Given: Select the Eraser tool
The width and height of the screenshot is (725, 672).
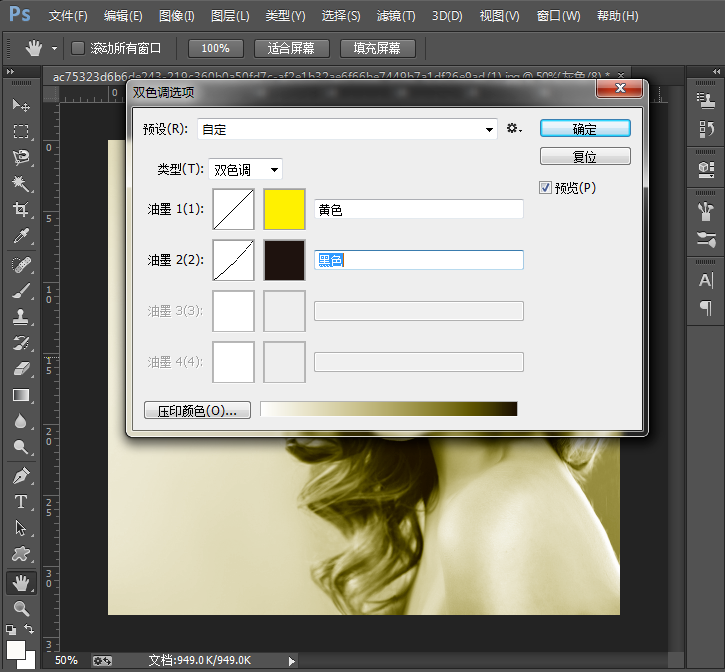Looking at the screenshot, I should coord(20,369).
